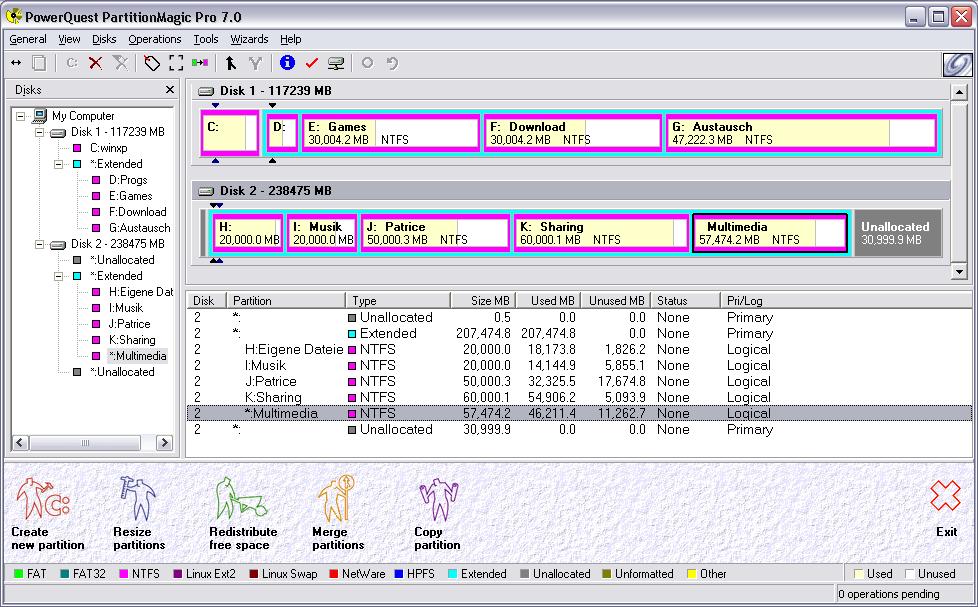The width and height of the screenshot is (978, 607).
Task: Click the disk map scroll up arrow
Action: click(x=959, y=93)
